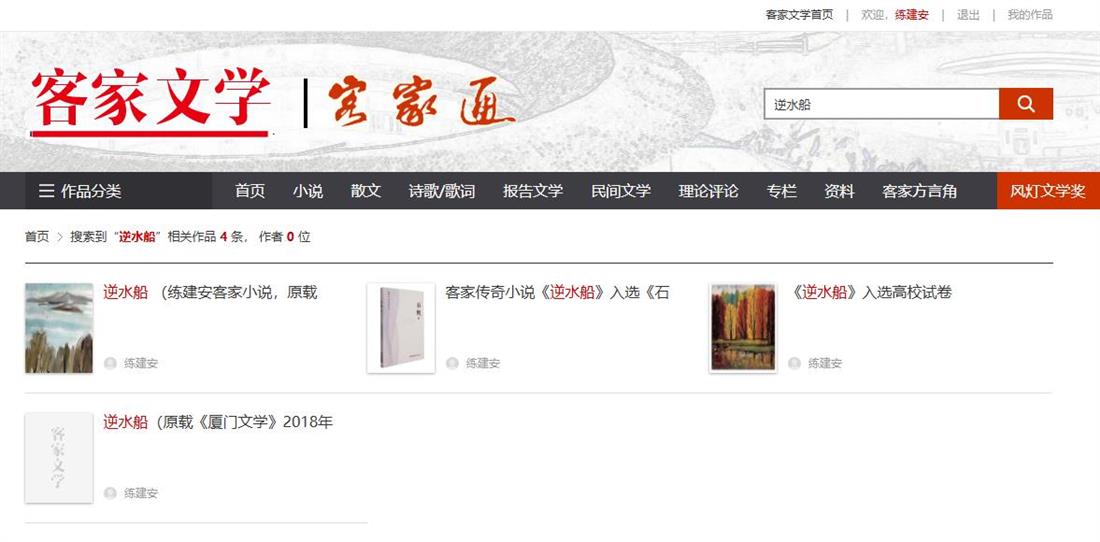Open the gray 客家文学 placeholder thumbnail
Viewport: 1100px width, 542px height.
click(x=59, y=457)
